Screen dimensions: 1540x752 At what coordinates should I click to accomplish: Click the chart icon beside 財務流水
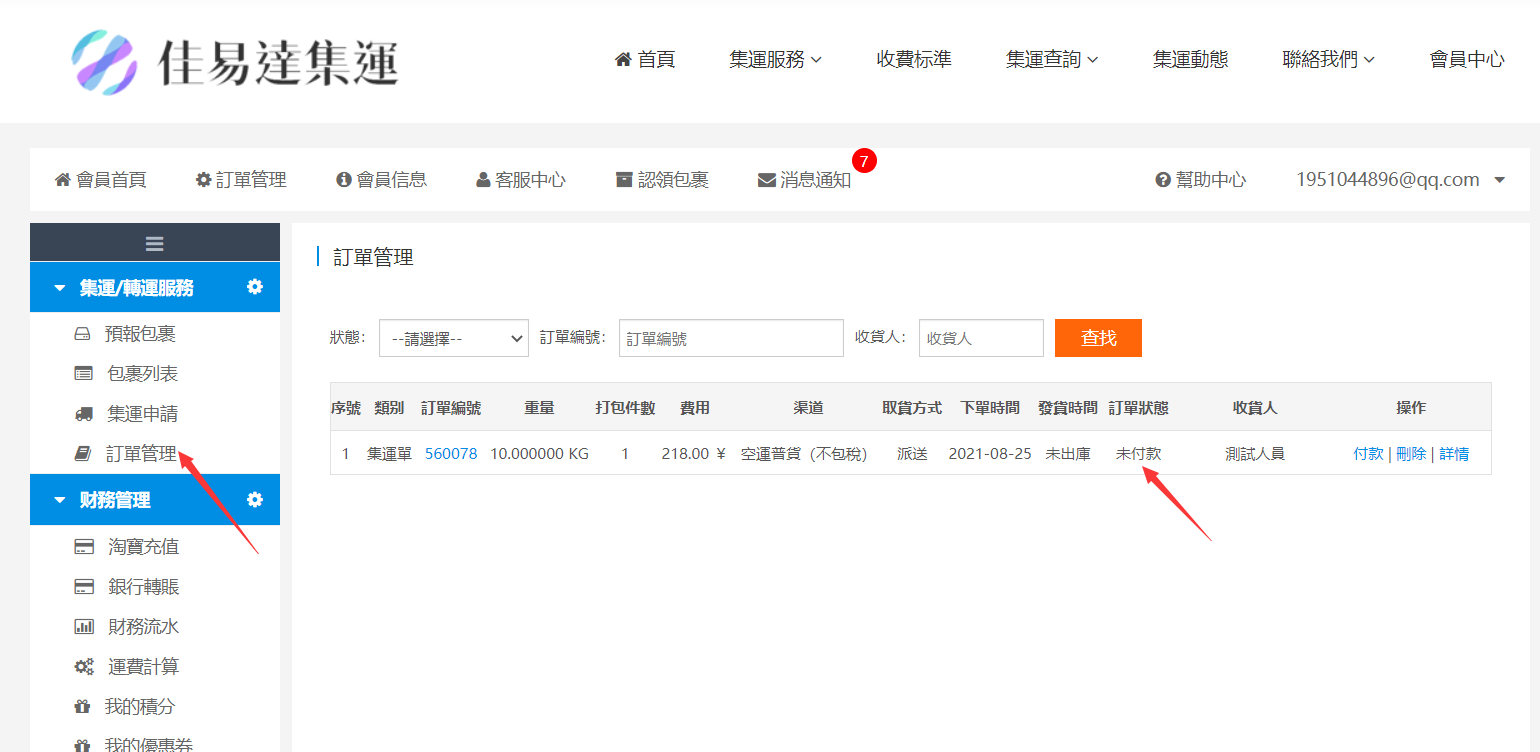point(84,627)
